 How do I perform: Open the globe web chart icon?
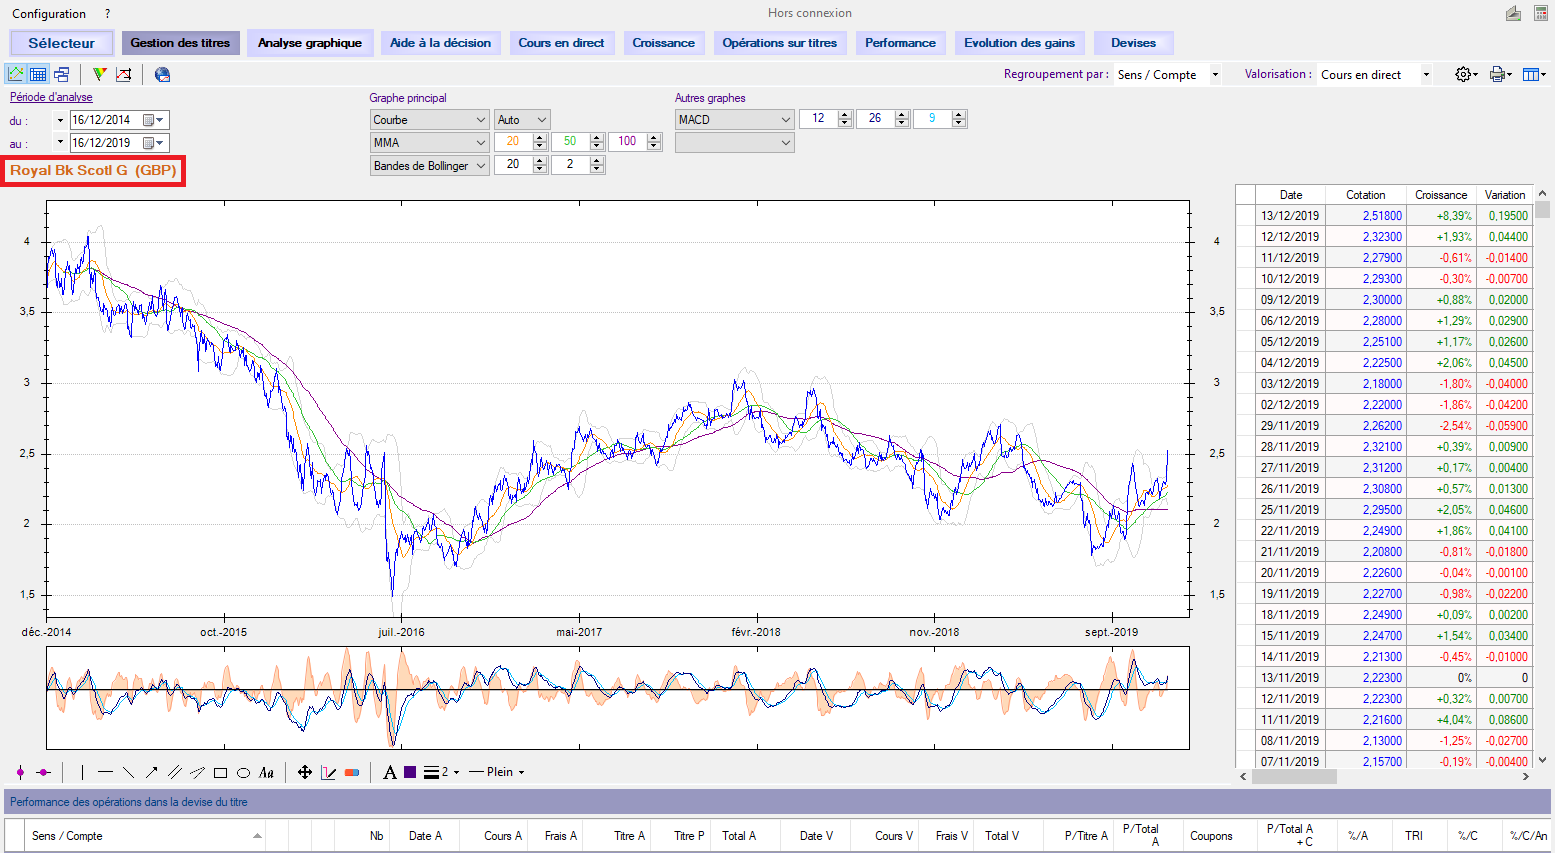[162, 74]
